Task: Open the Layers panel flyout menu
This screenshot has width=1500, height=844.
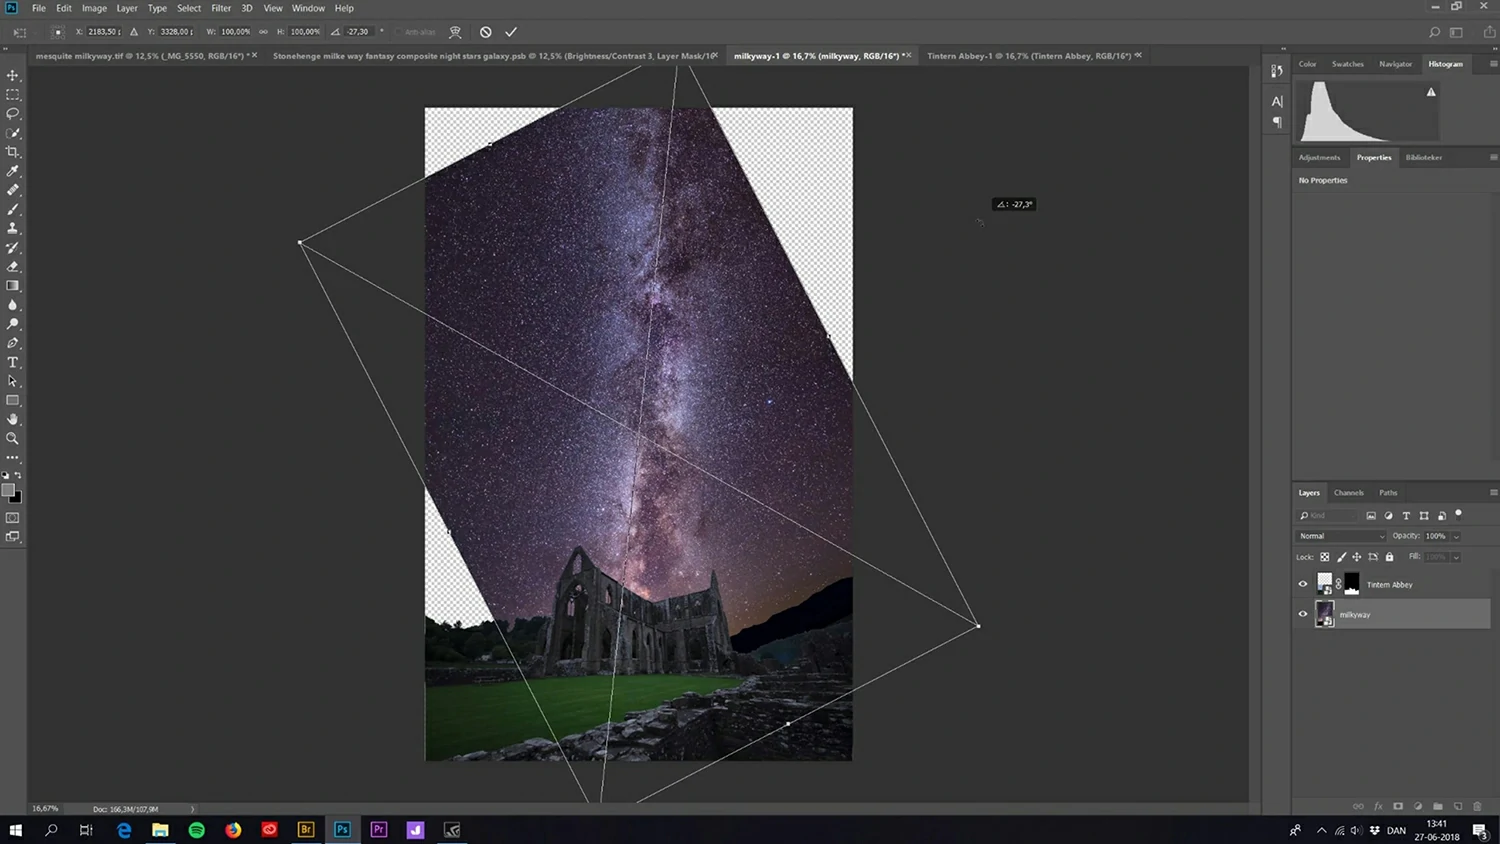Action: click(1493, 492)
